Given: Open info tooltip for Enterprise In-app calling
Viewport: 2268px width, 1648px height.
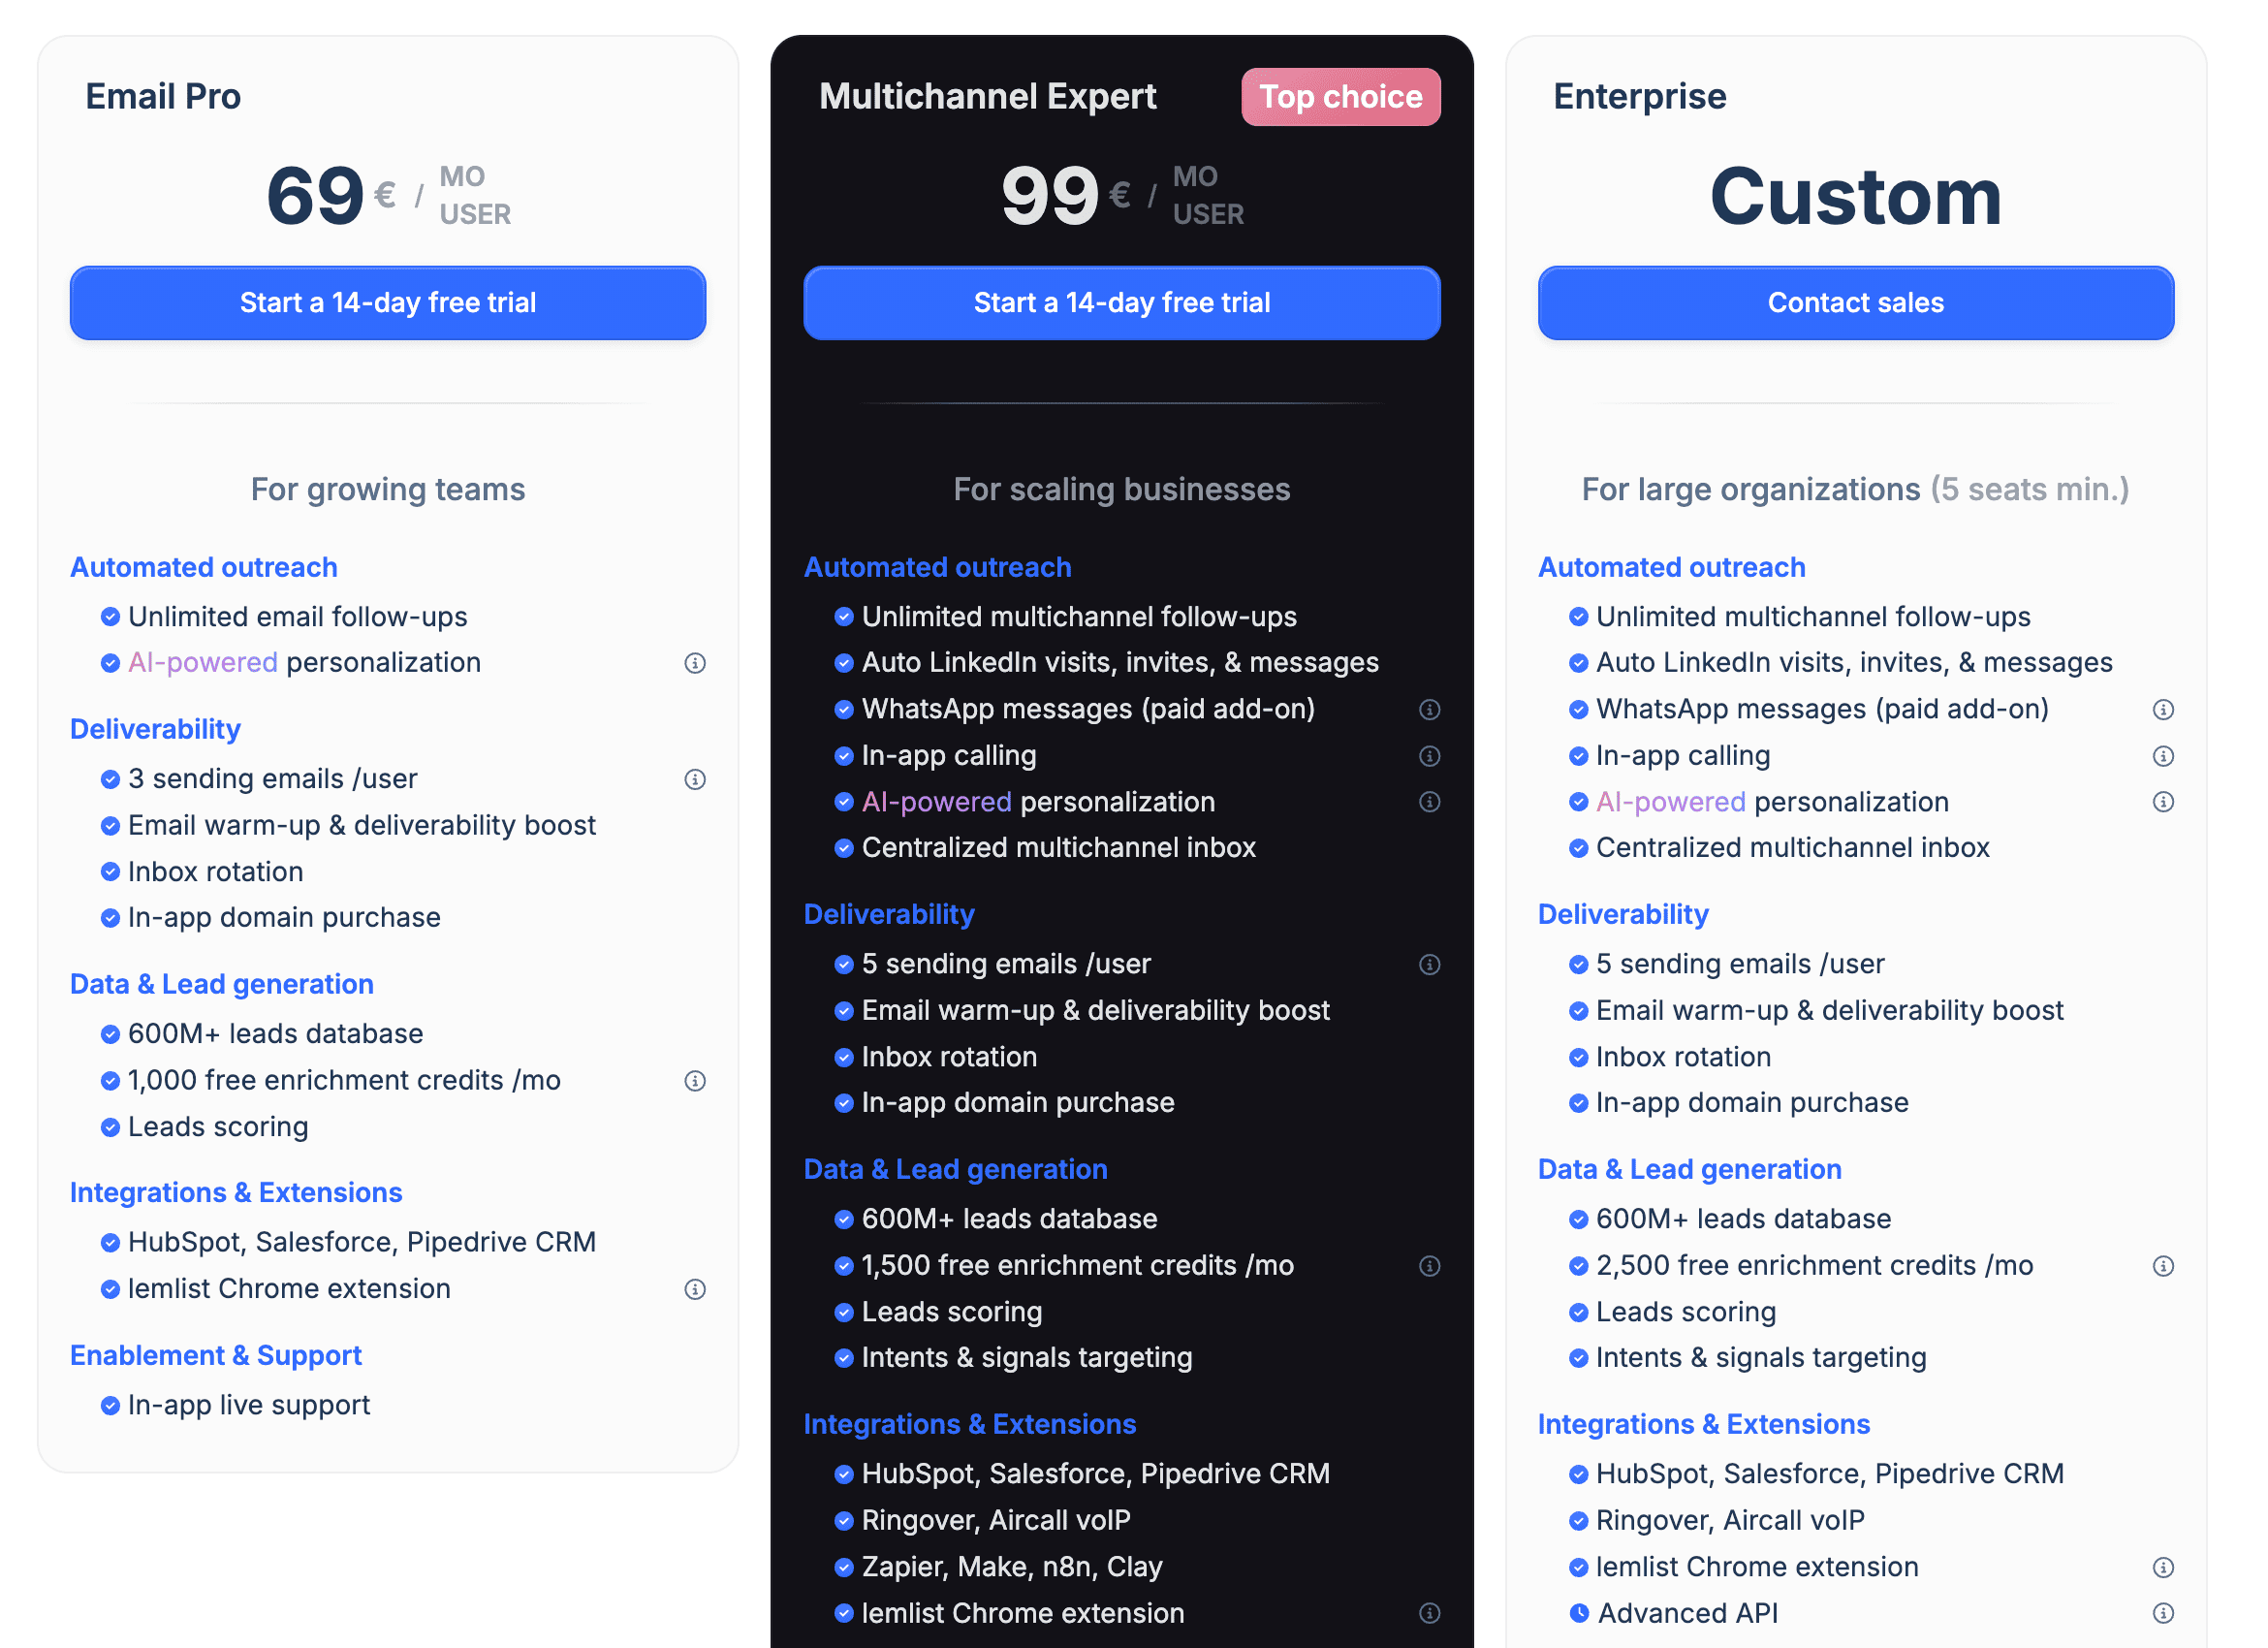Looking at the screenshot, I should coord(2163,756).
